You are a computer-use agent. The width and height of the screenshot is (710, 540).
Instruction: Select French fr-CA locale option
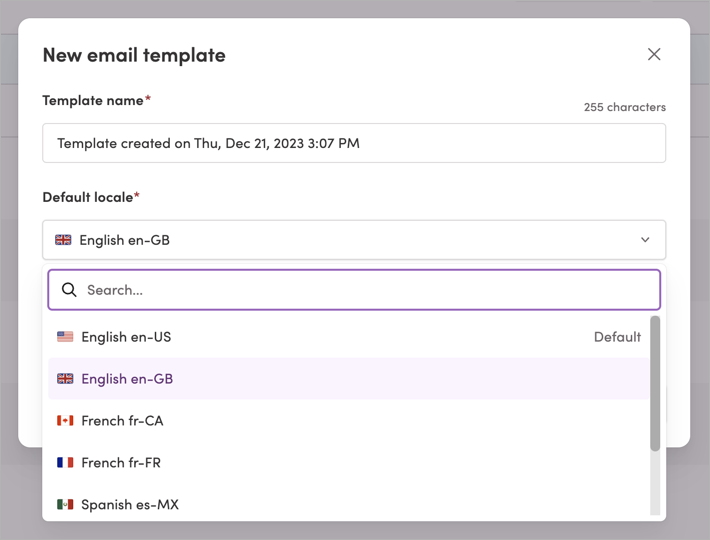tap(349, 421)
